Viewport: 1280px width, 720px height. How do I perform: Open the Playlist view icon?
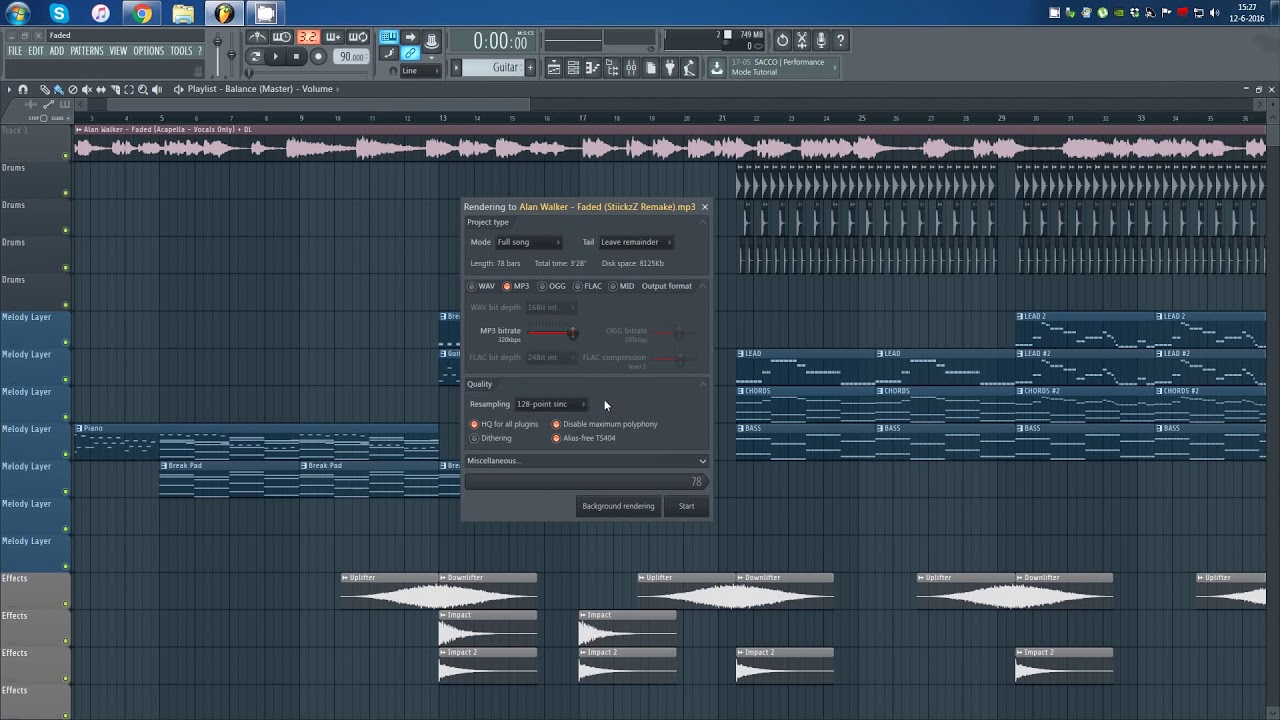click(554, 68)
